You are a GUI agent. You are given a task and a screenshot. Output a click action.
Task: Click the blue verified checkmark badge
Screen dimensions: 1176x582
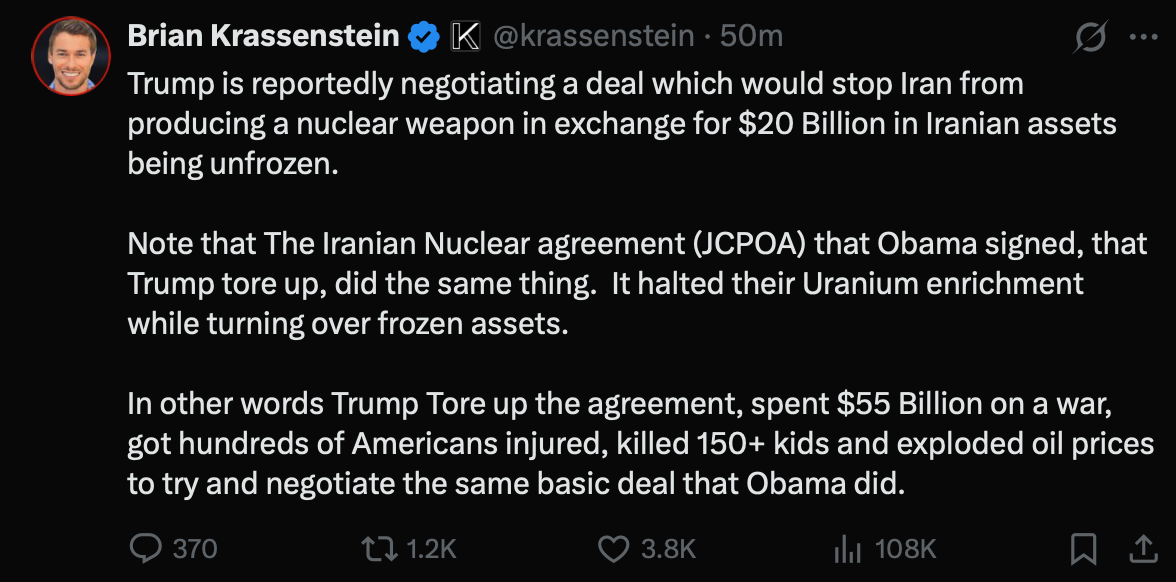click(x=423, y=37)
